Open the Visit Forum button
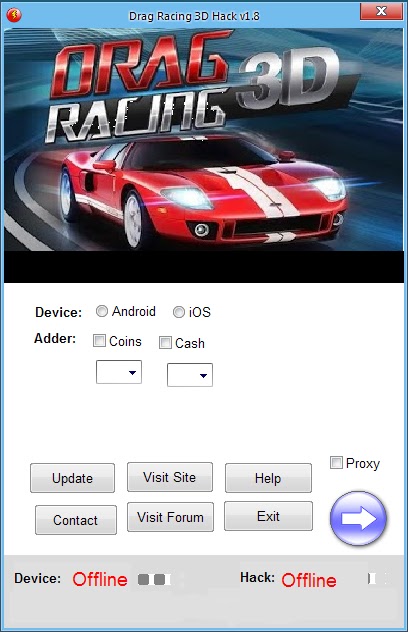 [171, 517]
